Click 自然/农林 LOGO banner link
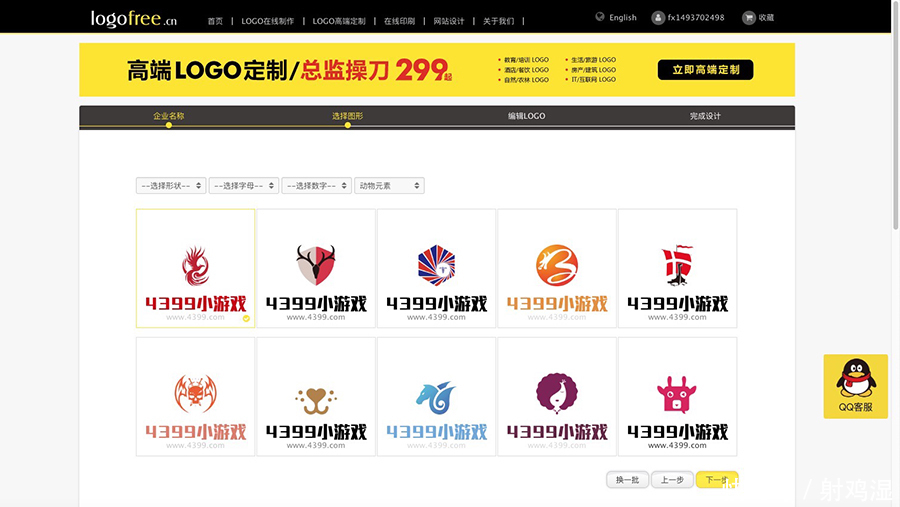900x507 pixels. (x=526, y=80)
